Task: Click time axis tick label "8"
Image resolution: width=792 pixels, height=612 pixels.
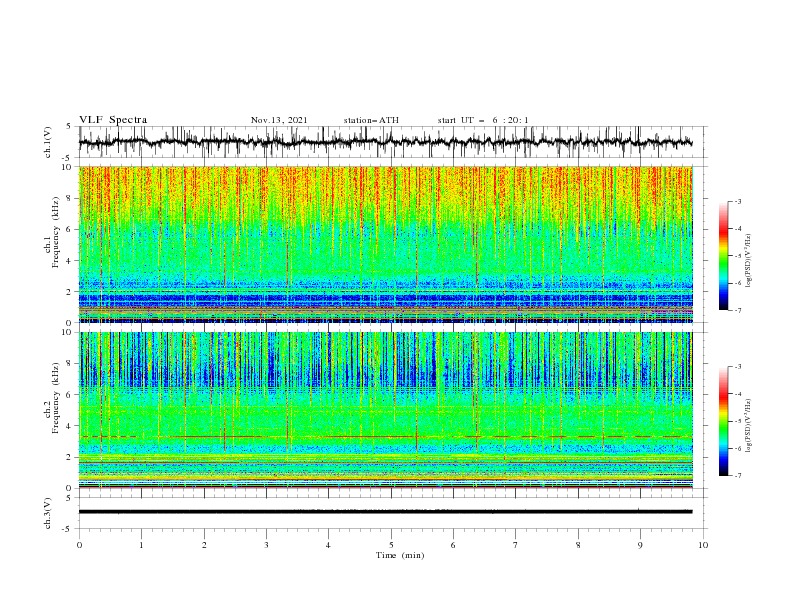Action: [578, 545]
